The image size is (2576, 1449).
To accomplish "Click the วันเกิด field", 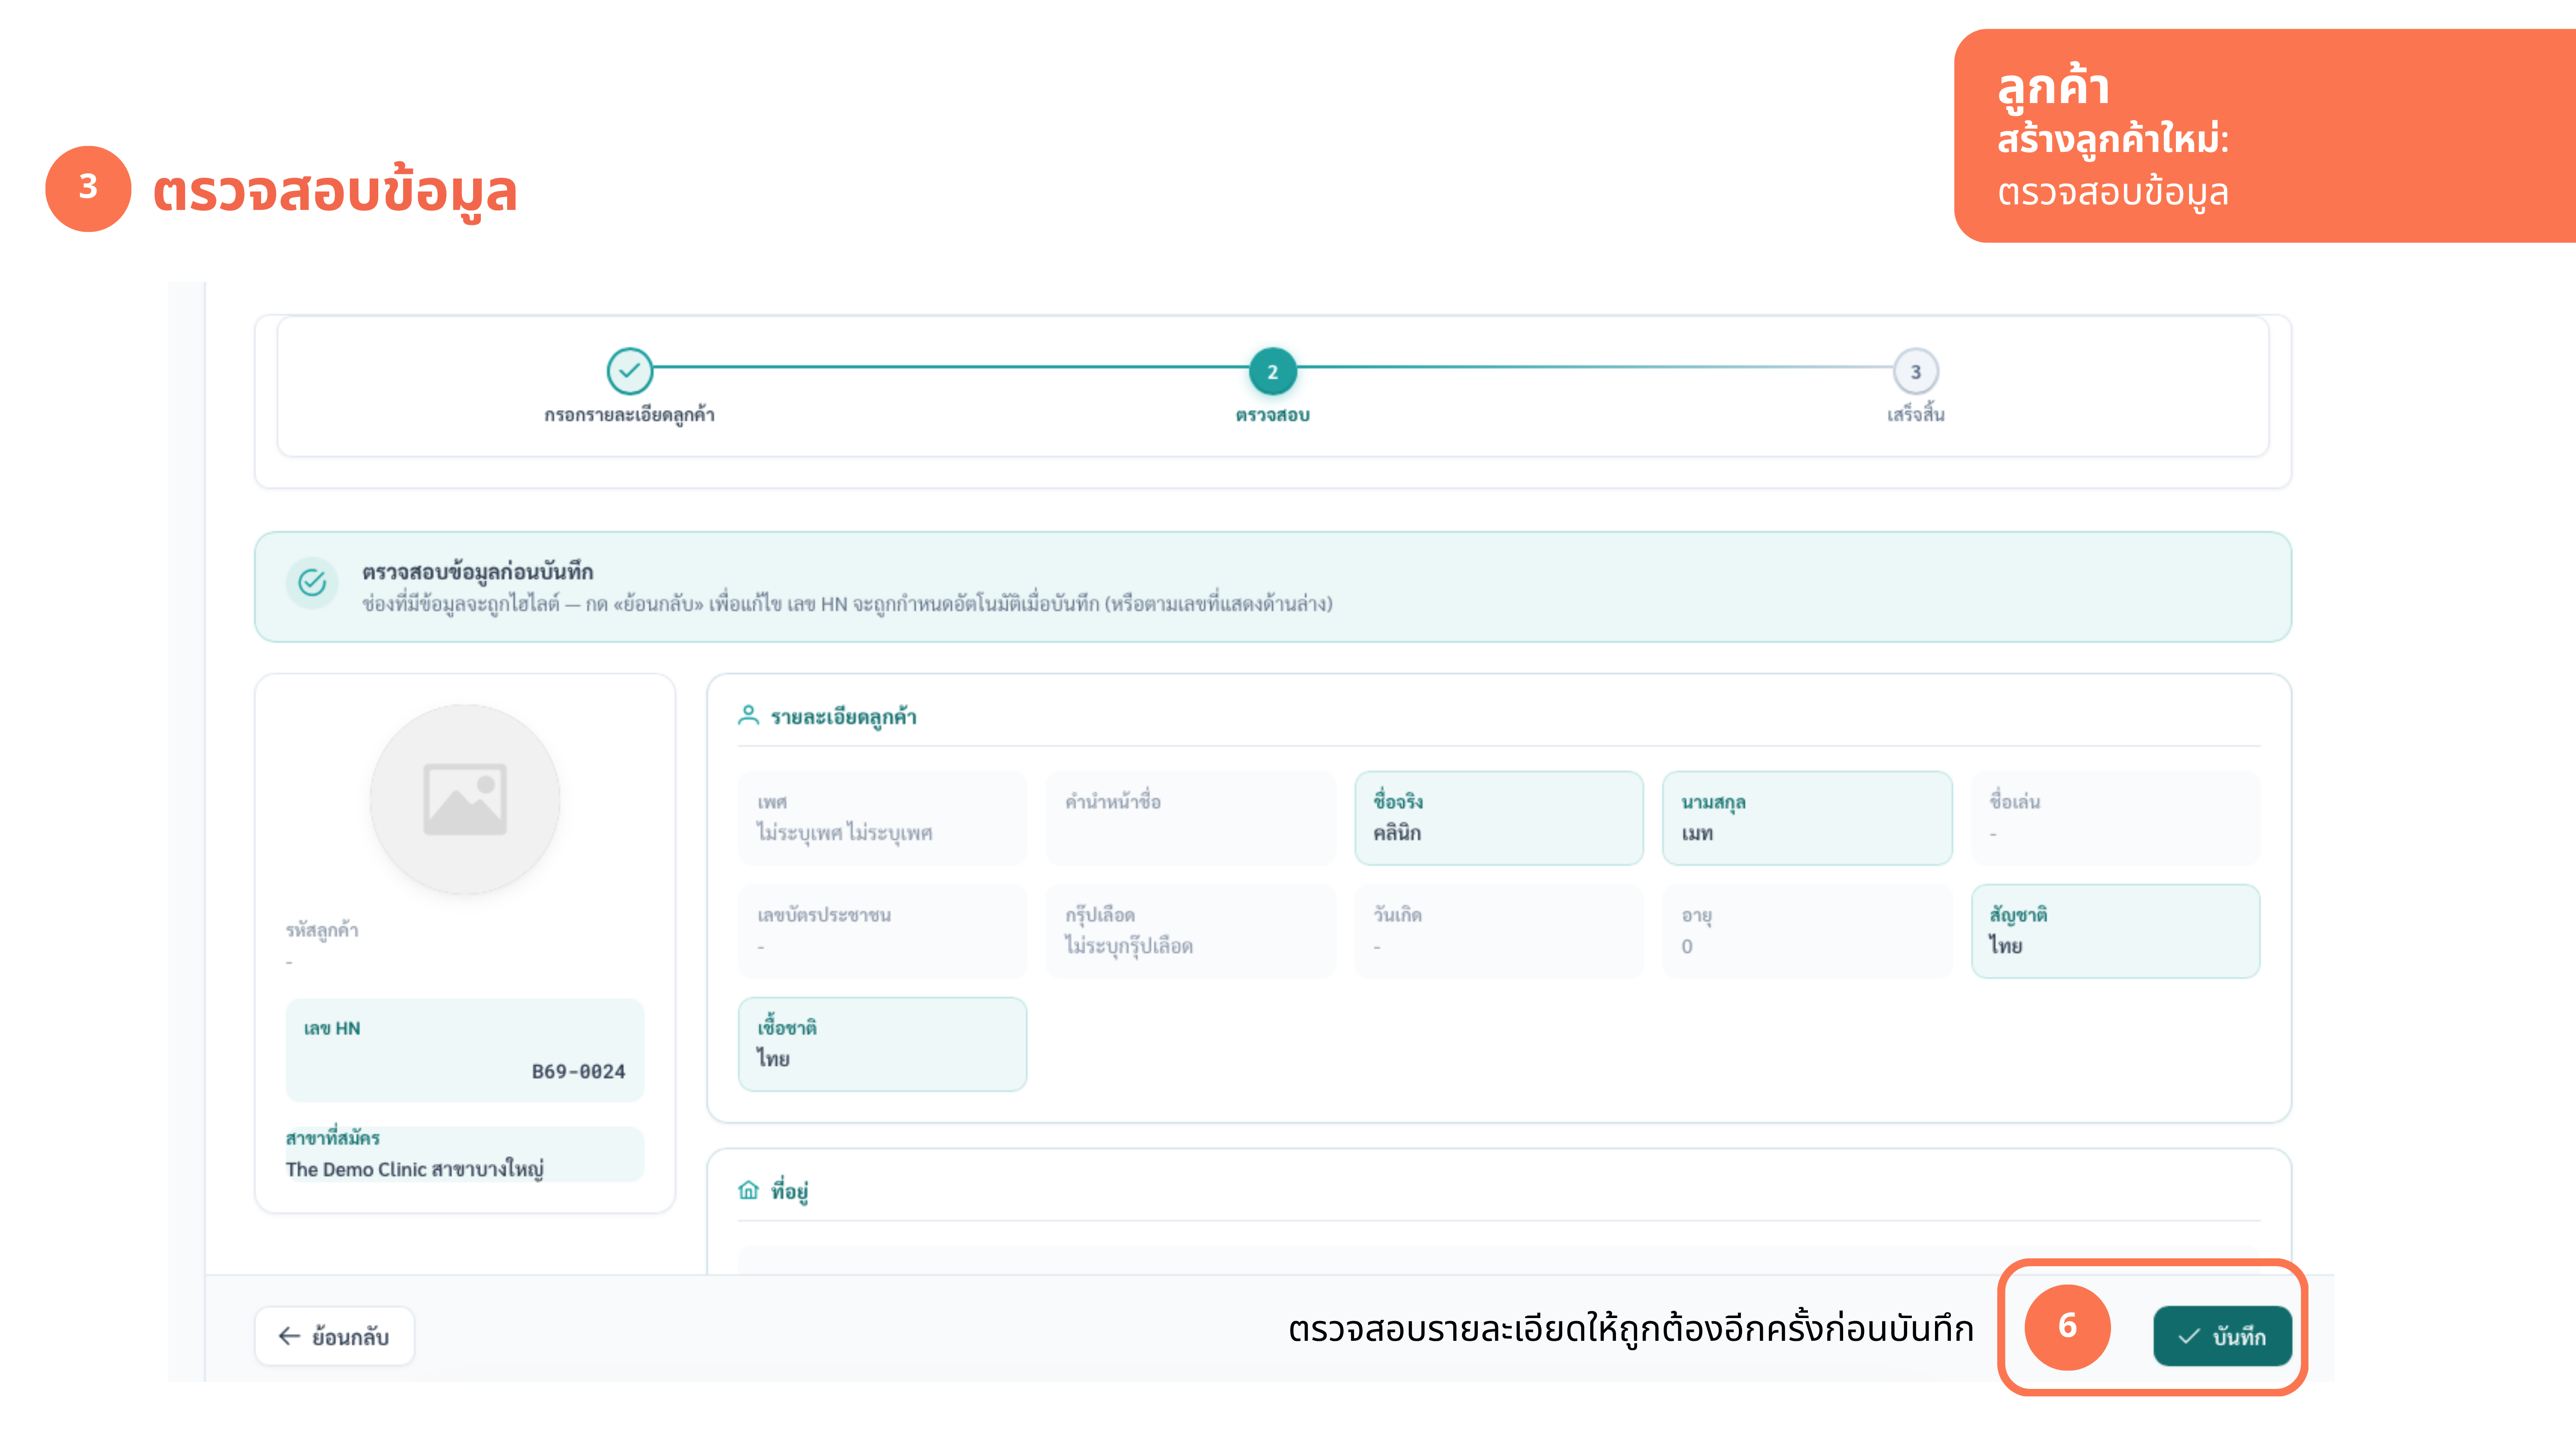I will 1498,930.
